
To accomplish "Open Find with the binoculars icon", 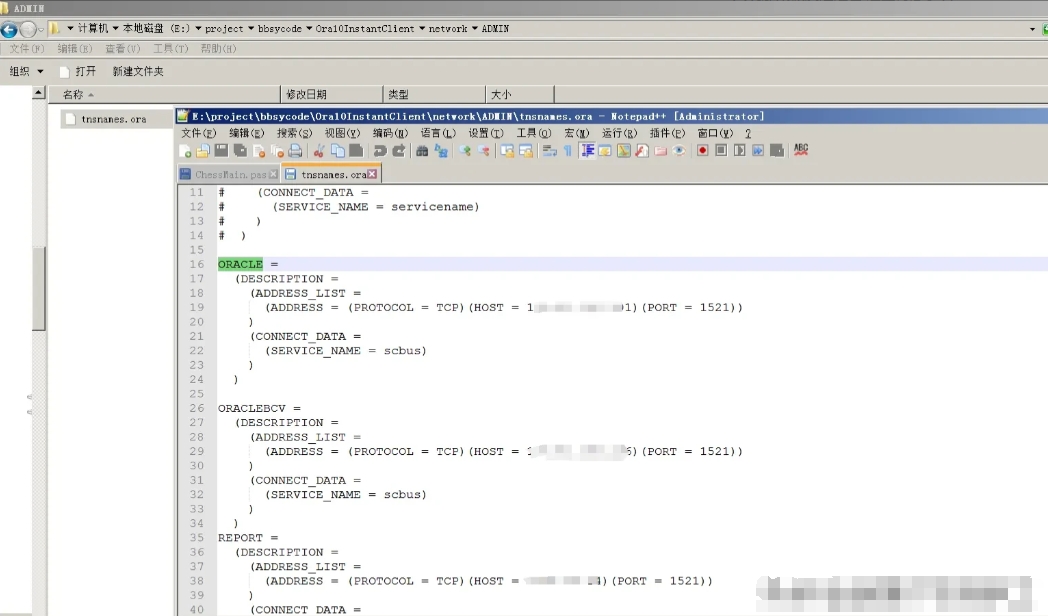I will (422, 151).
